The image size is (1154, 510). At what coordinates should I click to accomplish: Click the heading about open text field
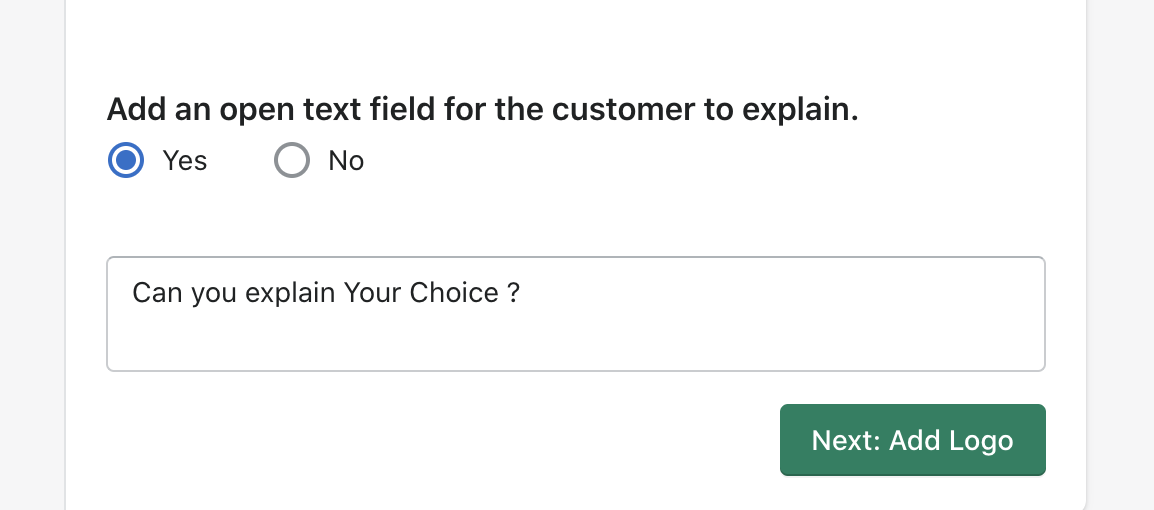483,110
